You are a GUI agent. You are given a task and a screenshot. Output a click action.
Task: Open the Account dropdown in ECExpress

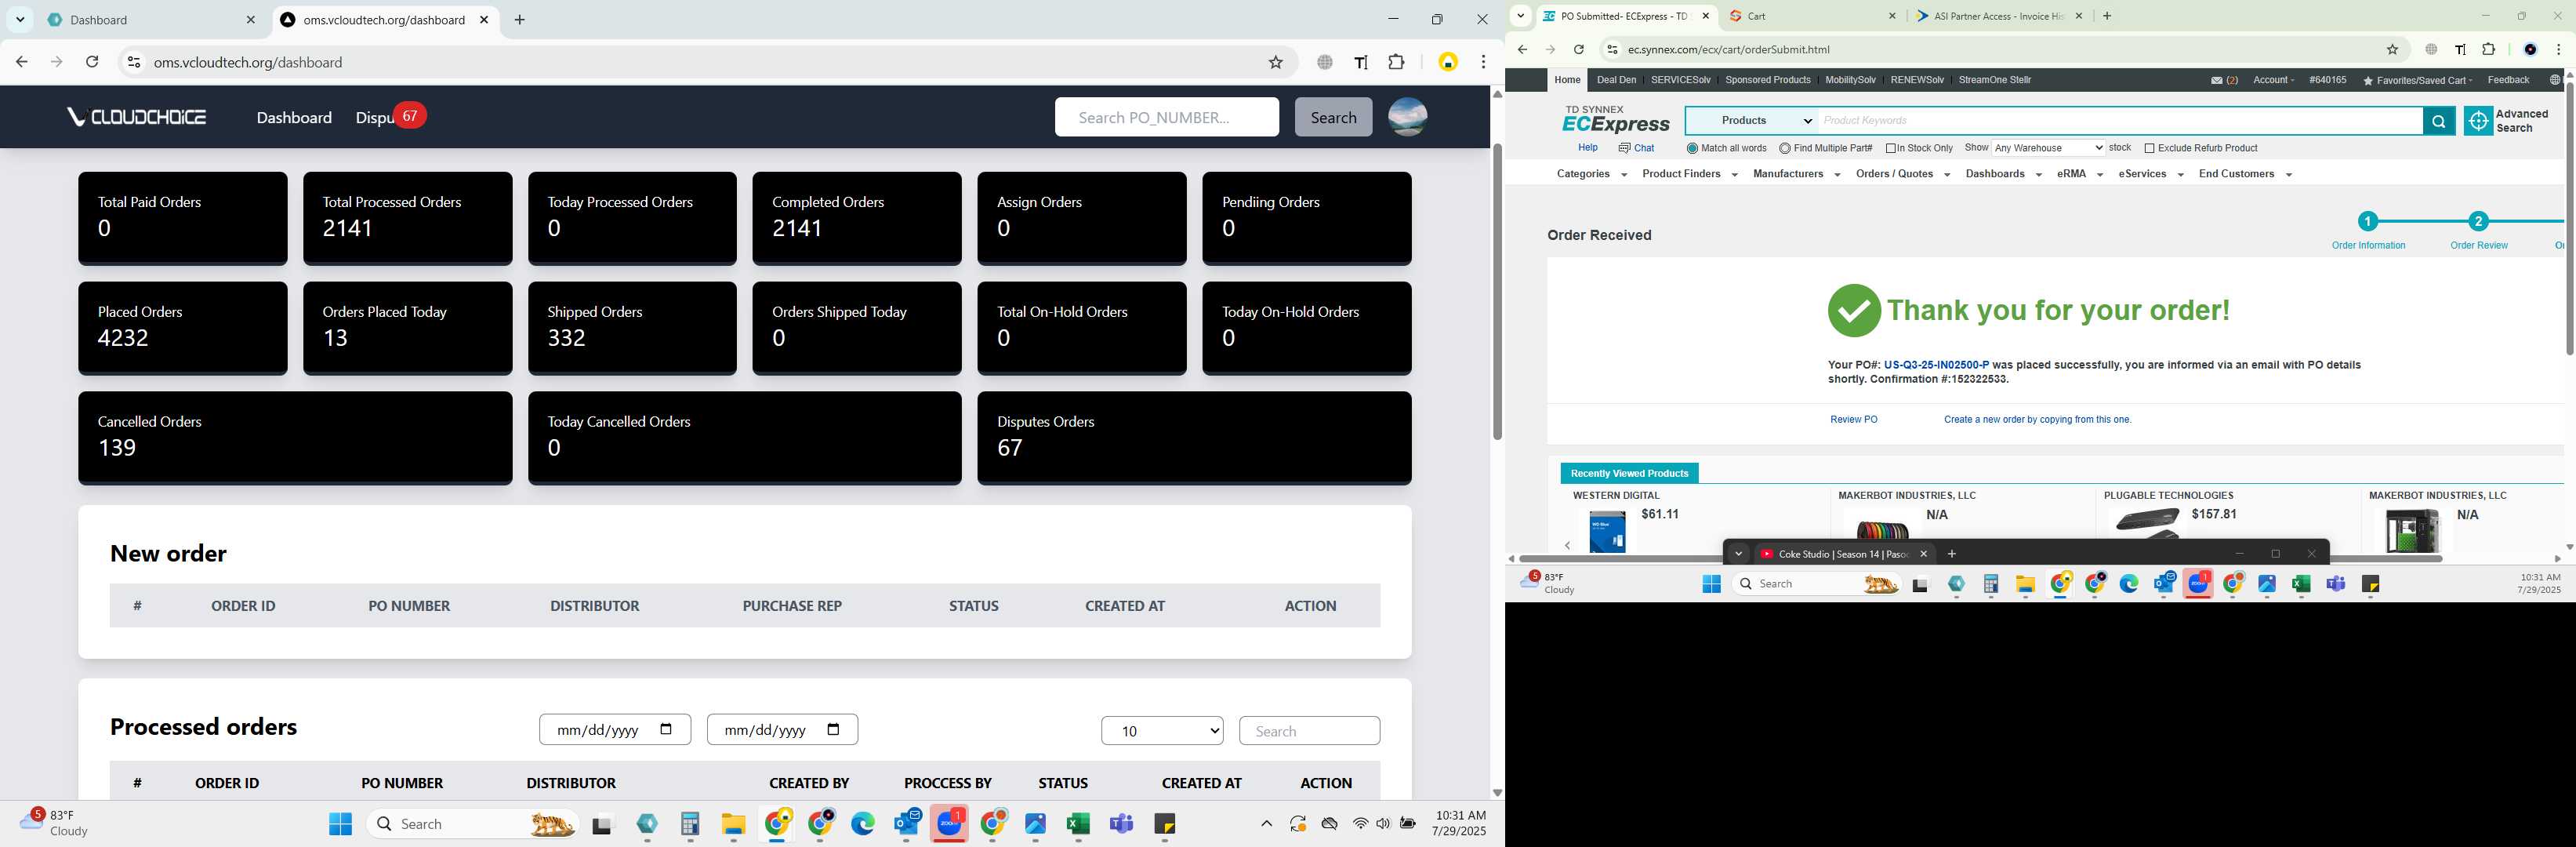pyautogui.click(x=2273, y=80)
